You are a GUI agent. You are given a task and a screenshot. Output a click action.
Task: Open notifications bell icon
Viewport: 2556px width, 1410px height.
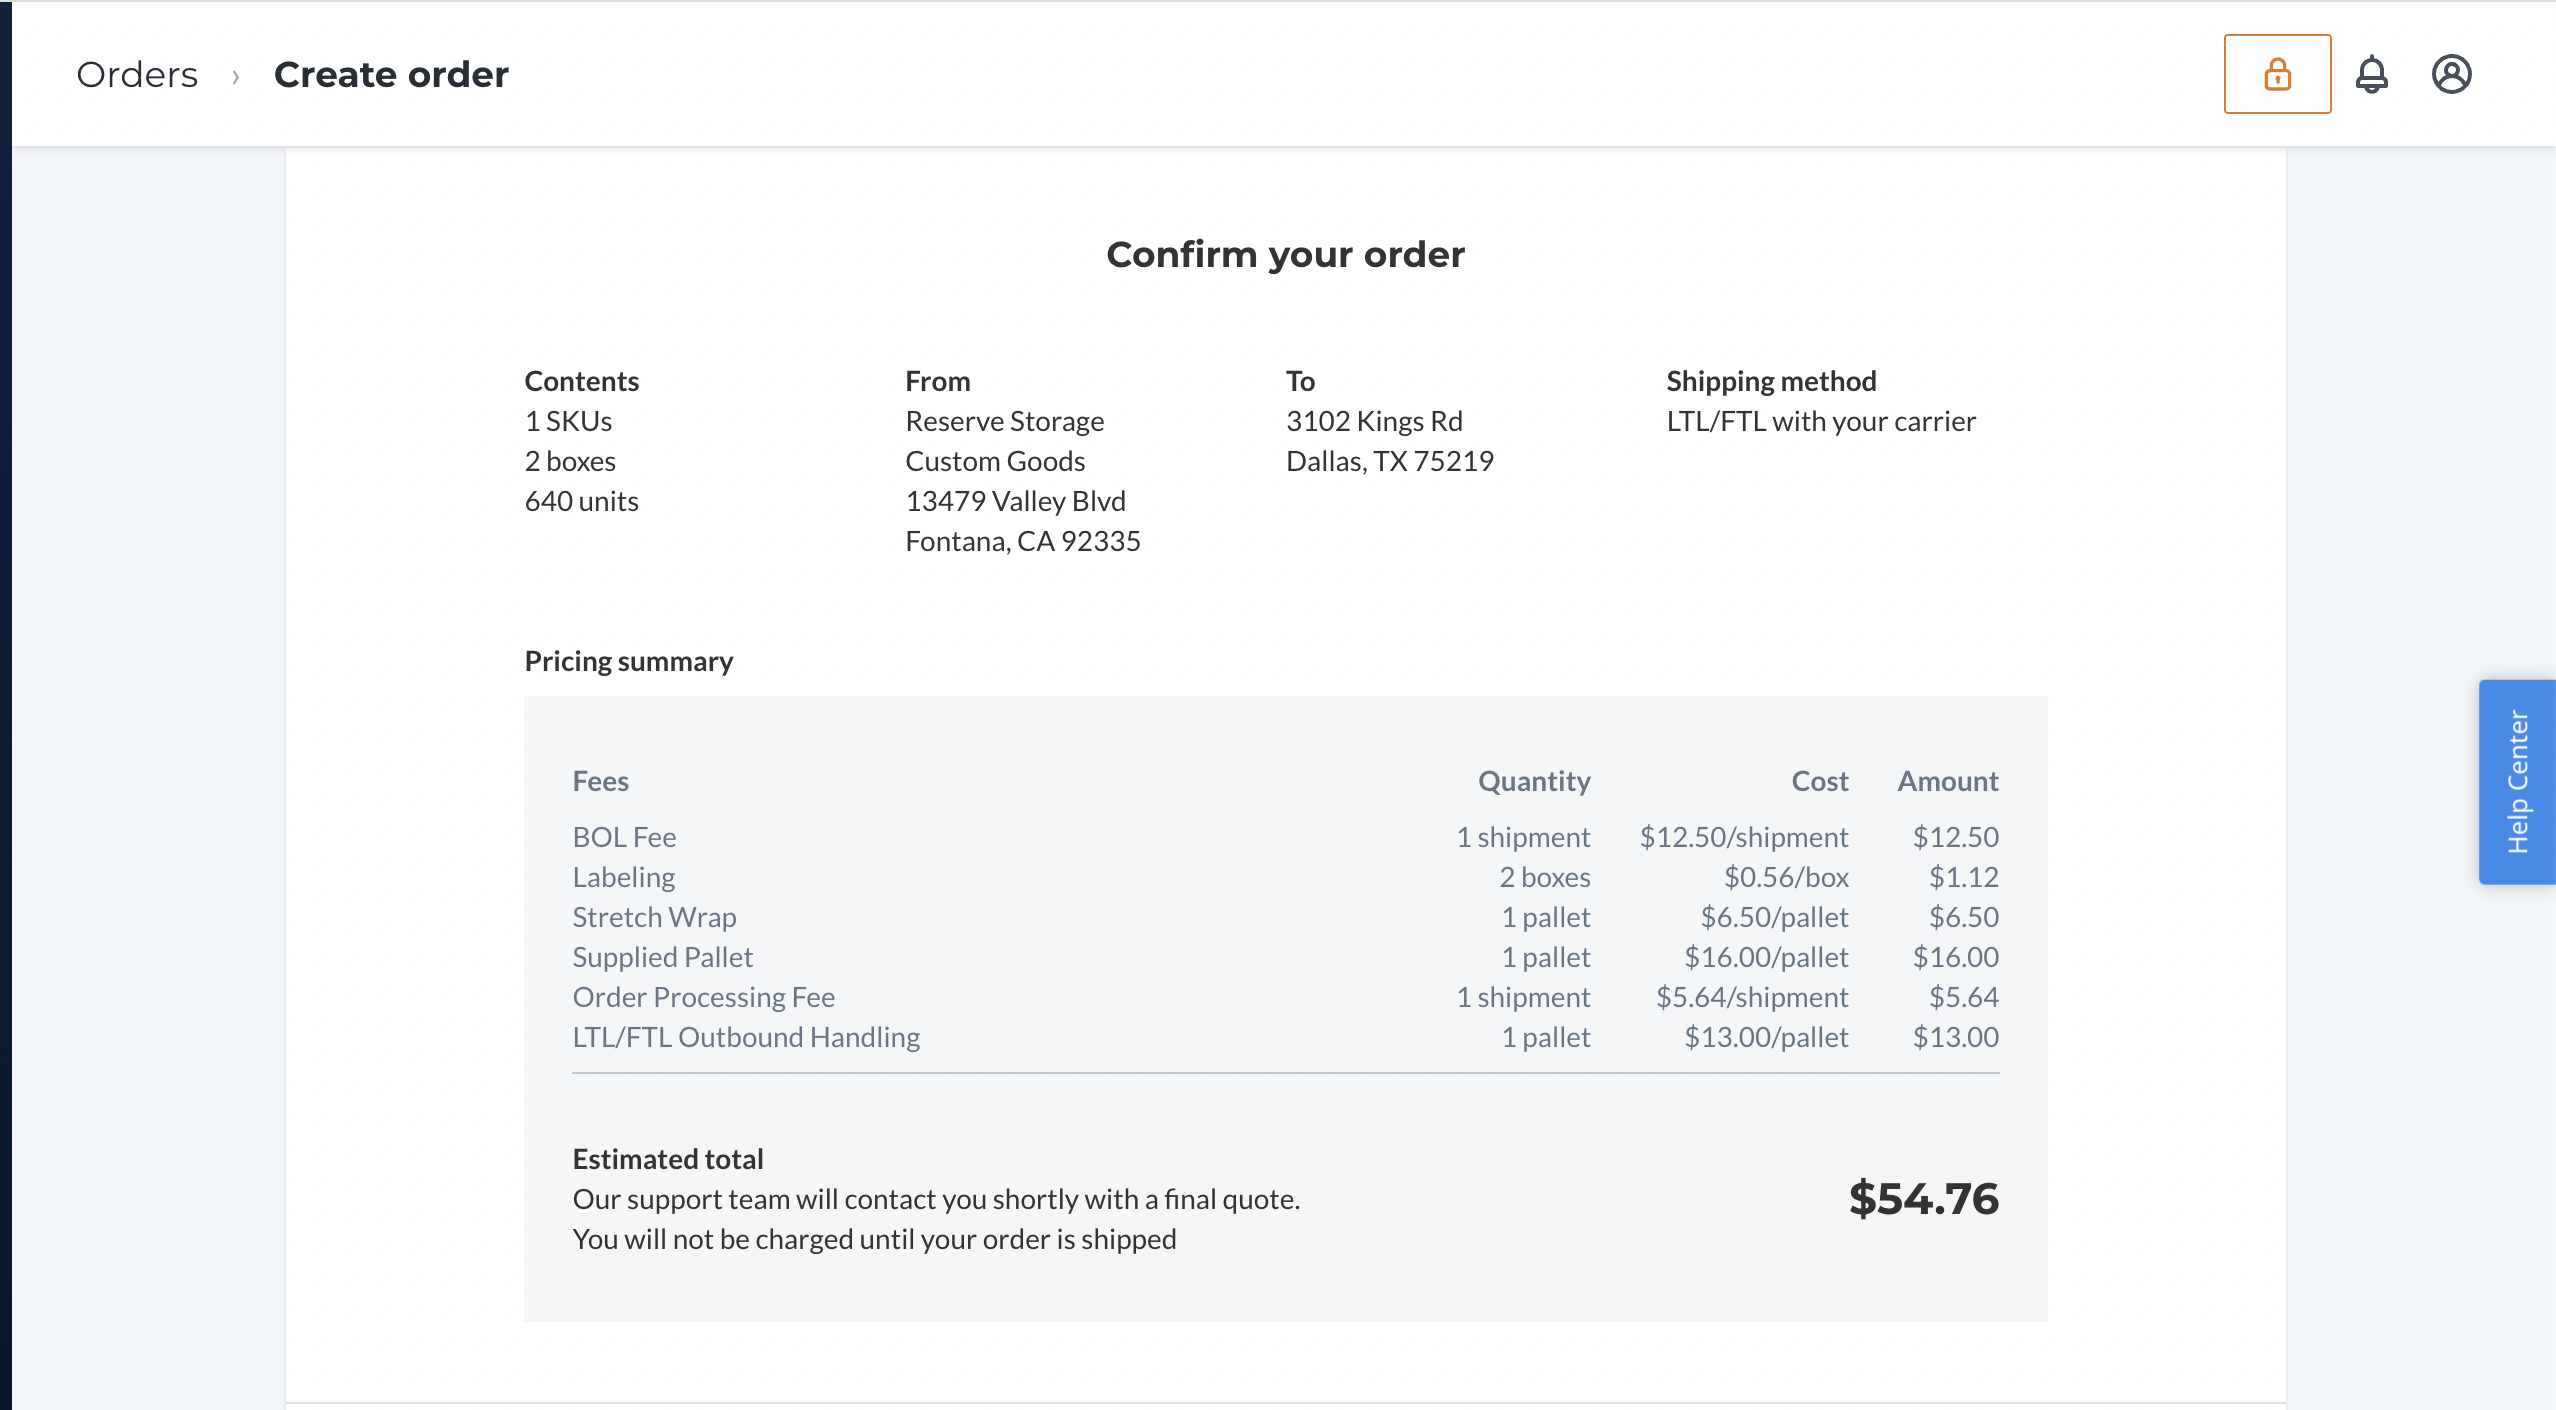2371,74
